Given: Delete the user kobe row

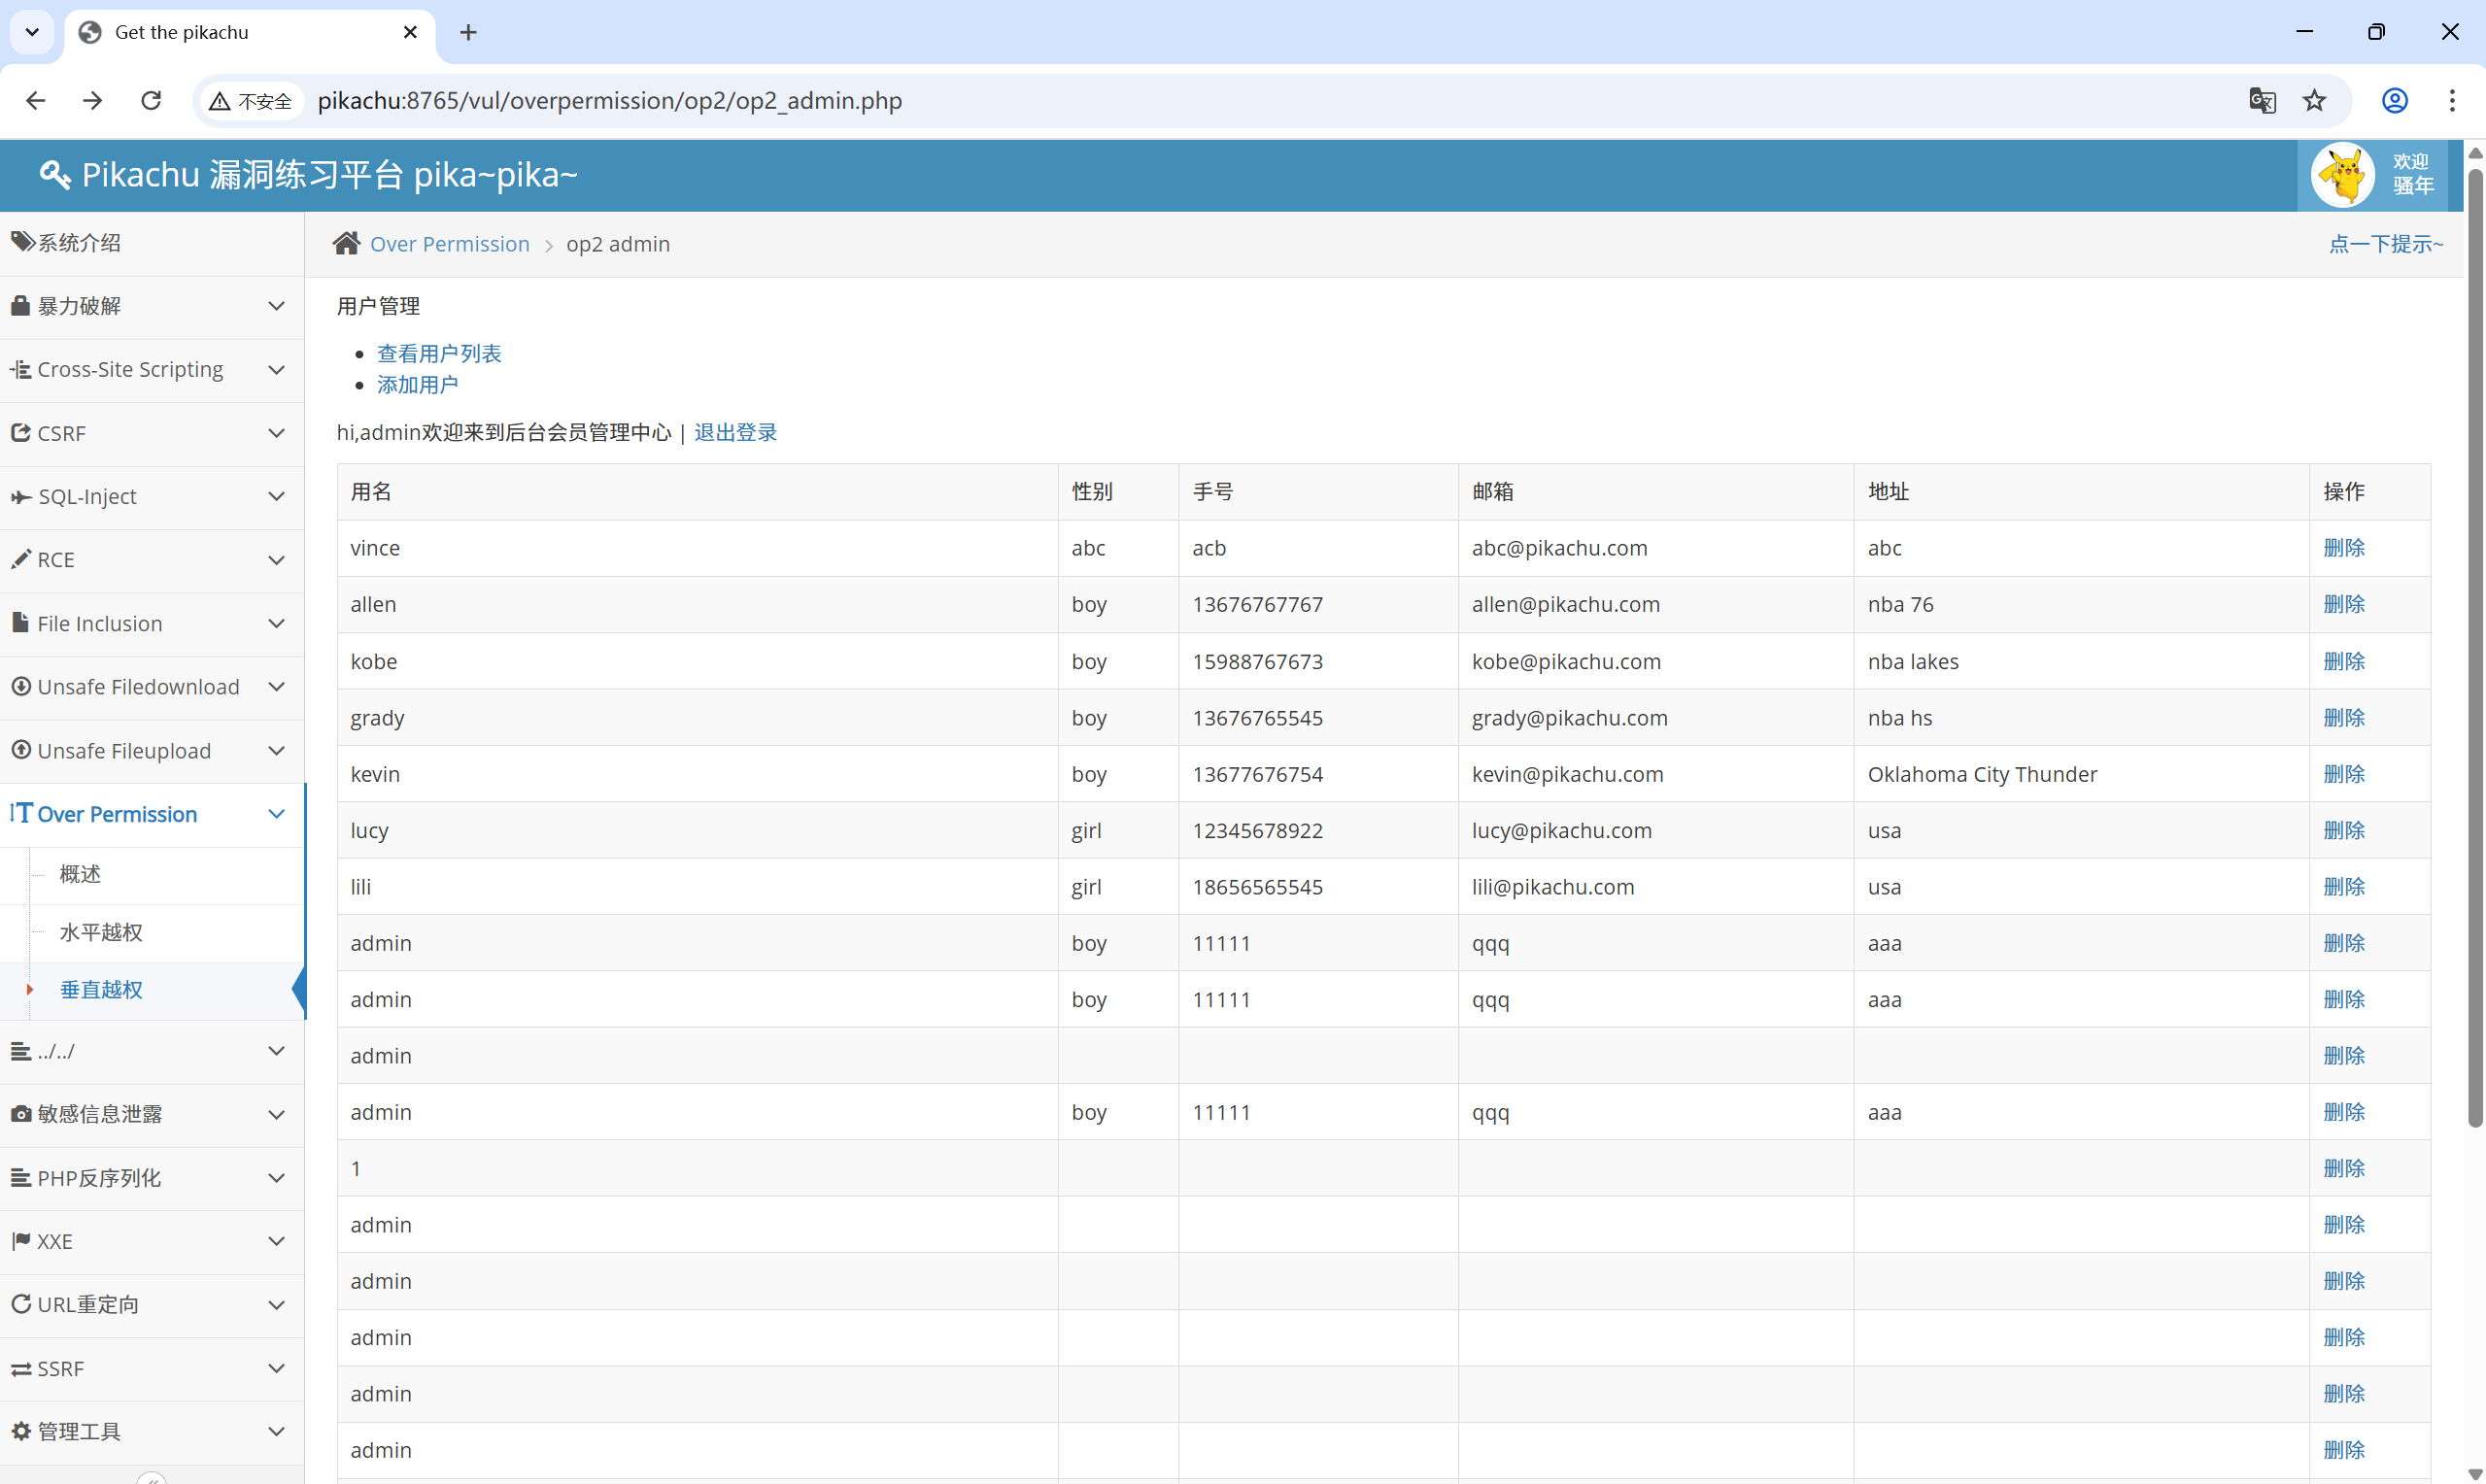Looking at the screenshot, I should pos(2343,661).
